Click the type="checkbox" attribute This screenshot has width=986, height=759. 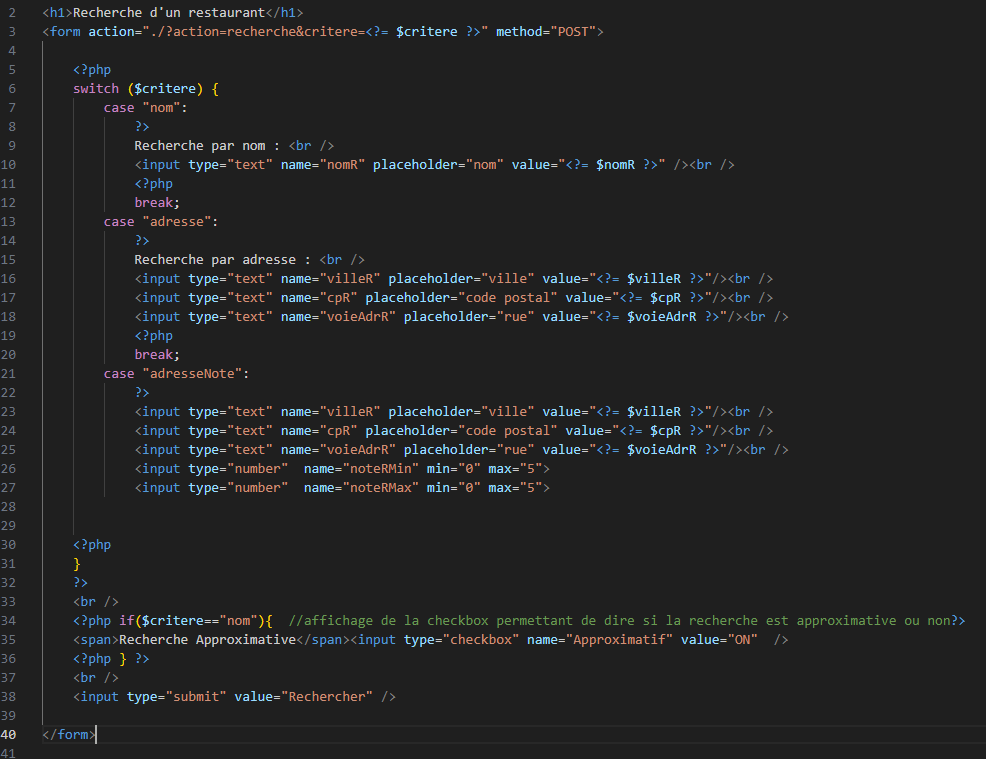click(461, 640)
